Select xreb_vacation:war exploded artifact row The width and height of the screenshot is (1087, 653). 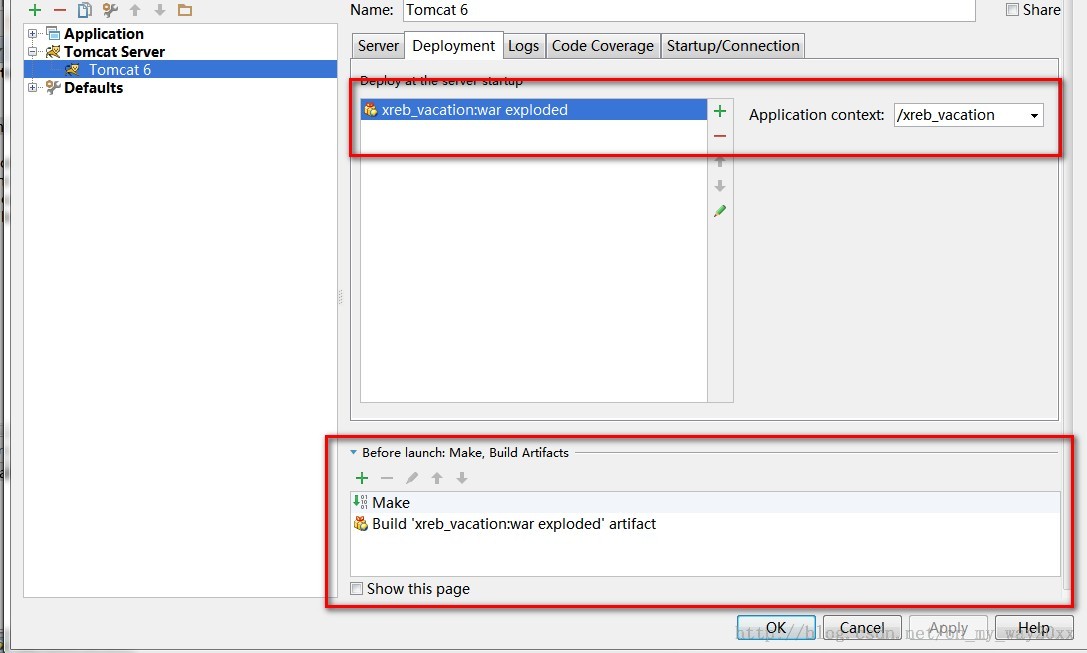click(x=534, y=110)
